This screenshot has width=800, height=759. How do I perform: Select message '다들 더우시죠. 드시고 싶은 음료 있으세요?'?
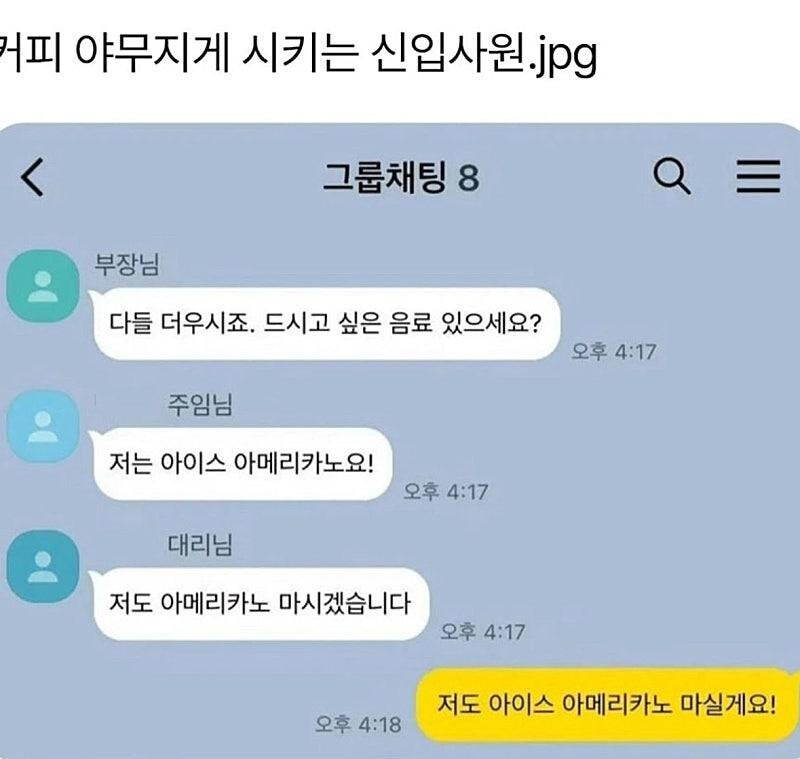327,323
